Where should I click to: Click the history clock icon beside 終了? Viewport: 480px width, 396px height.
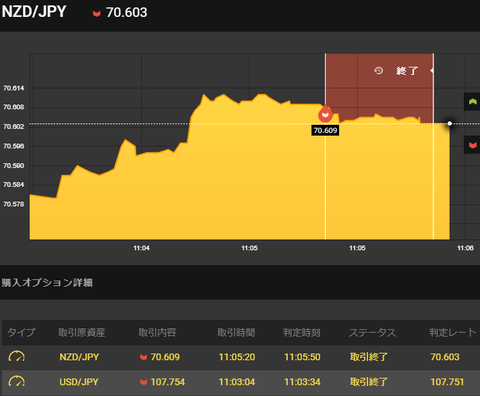378,71
